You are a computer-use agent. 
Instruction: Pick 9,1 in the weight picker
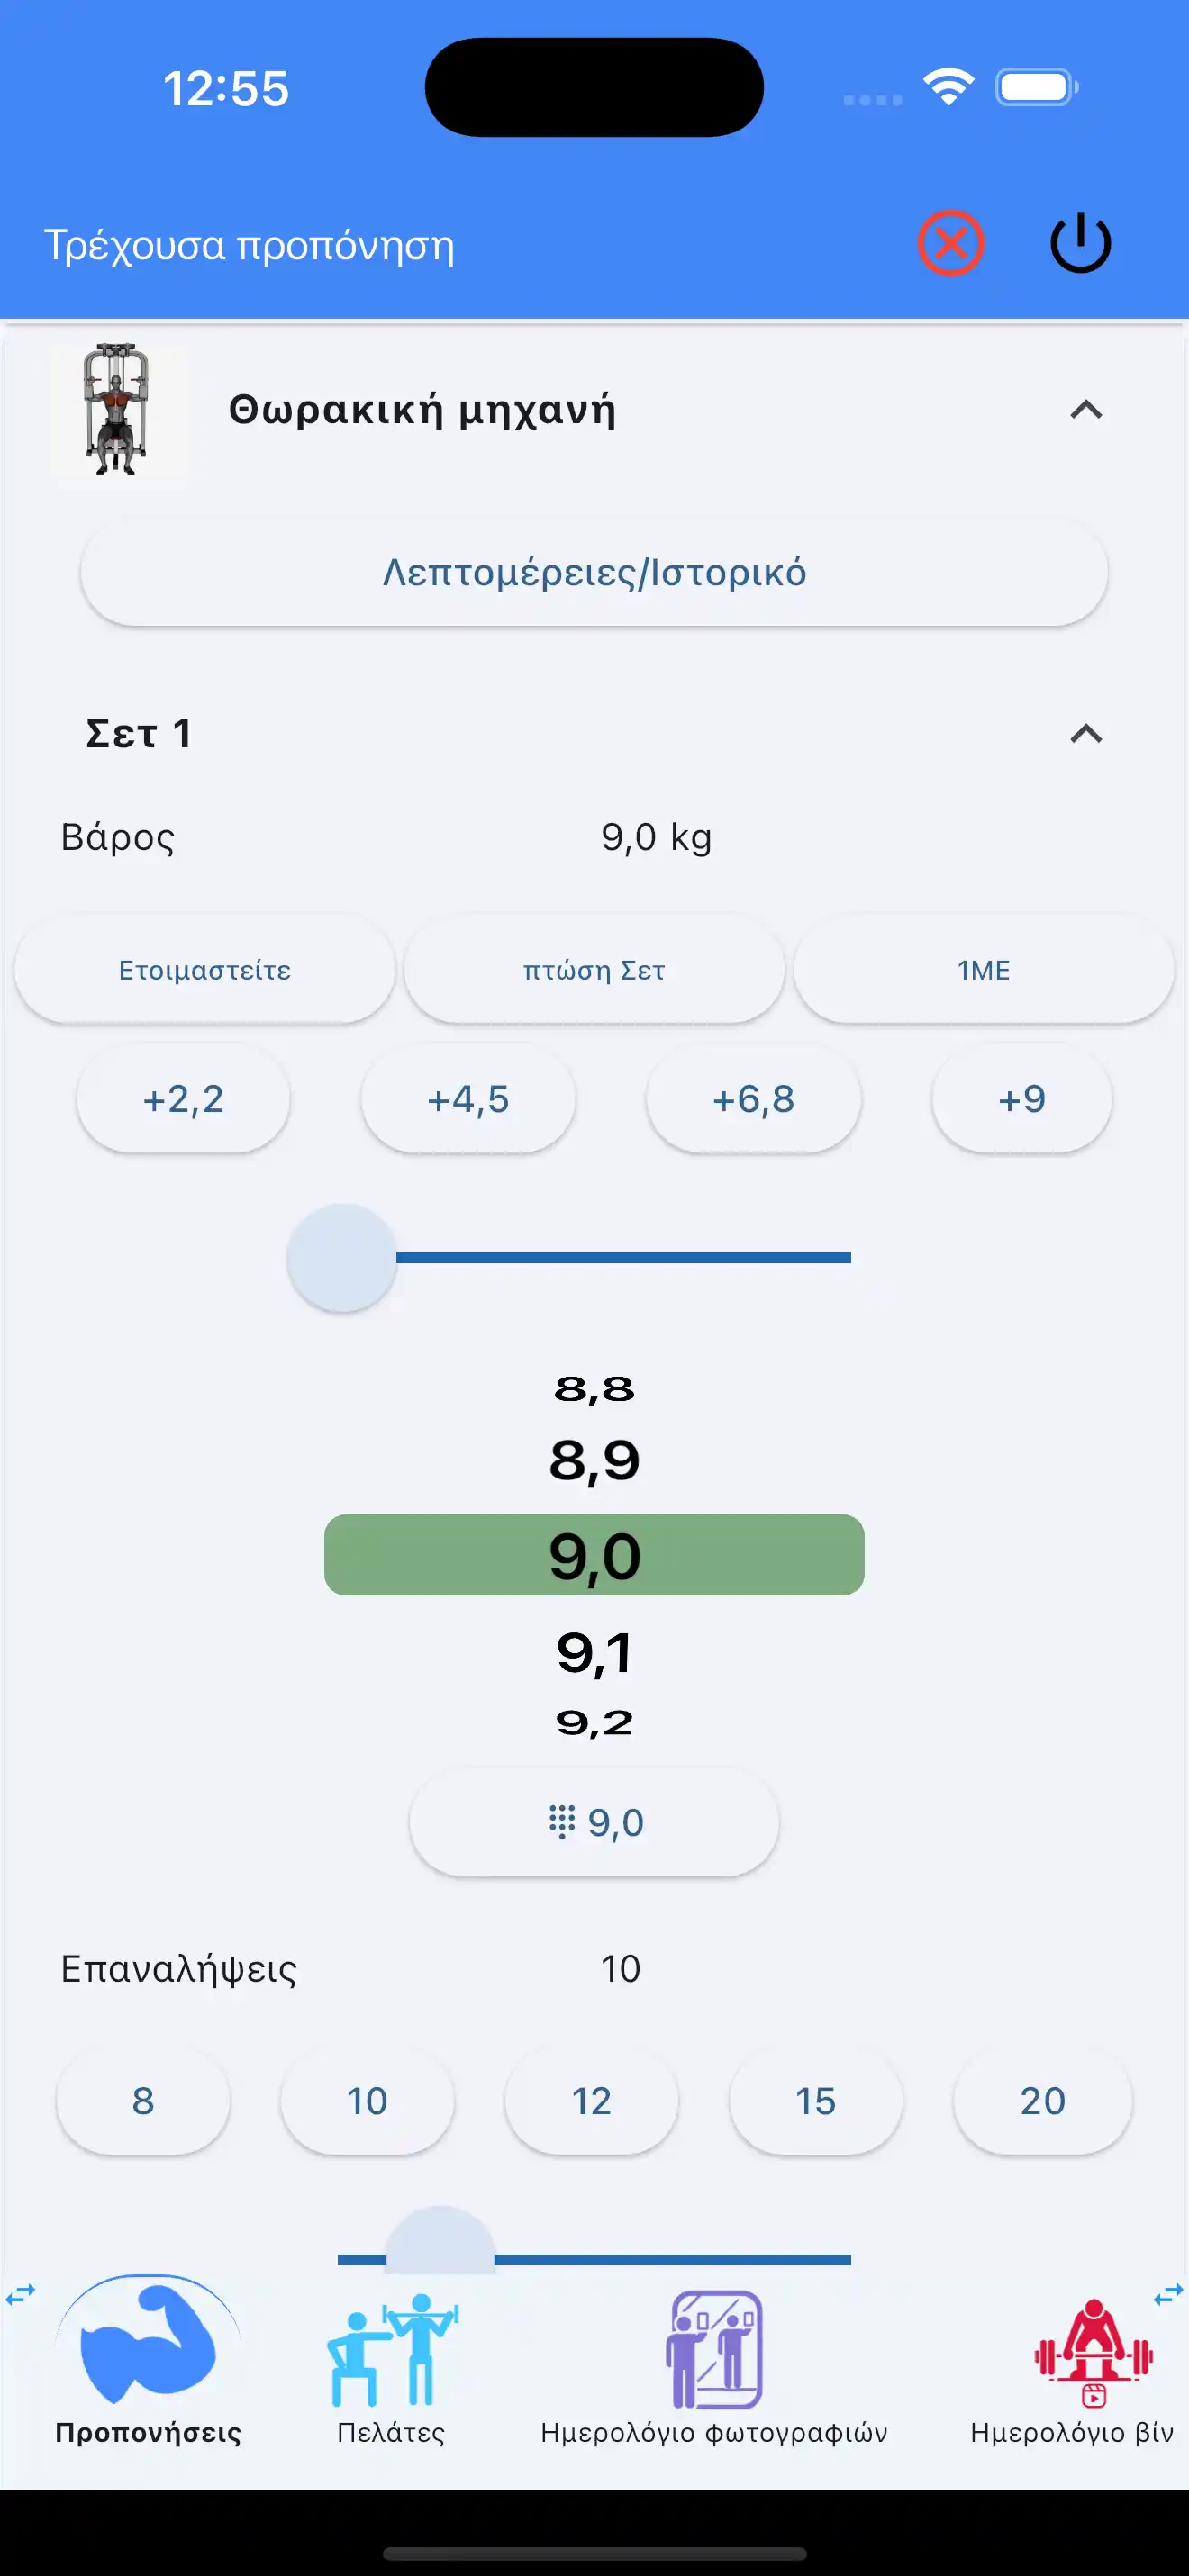pos(594,1652)
